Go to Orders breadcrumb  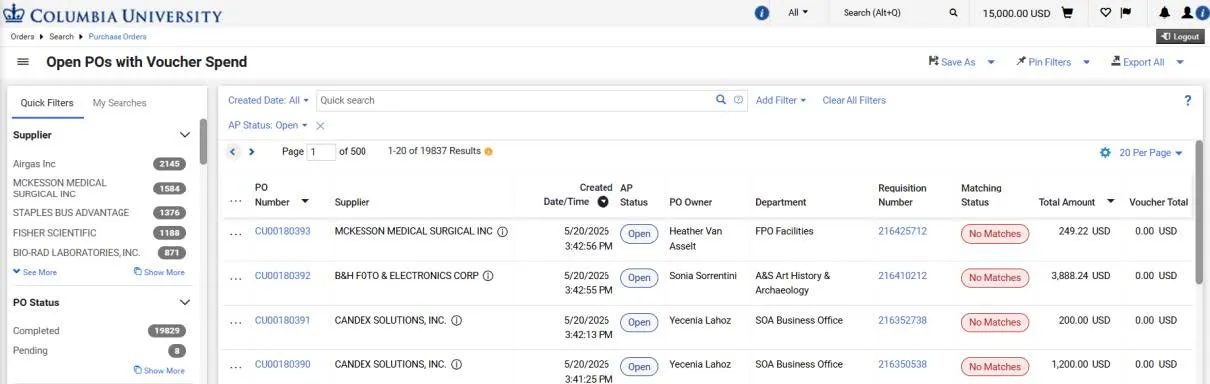(23, 36)
